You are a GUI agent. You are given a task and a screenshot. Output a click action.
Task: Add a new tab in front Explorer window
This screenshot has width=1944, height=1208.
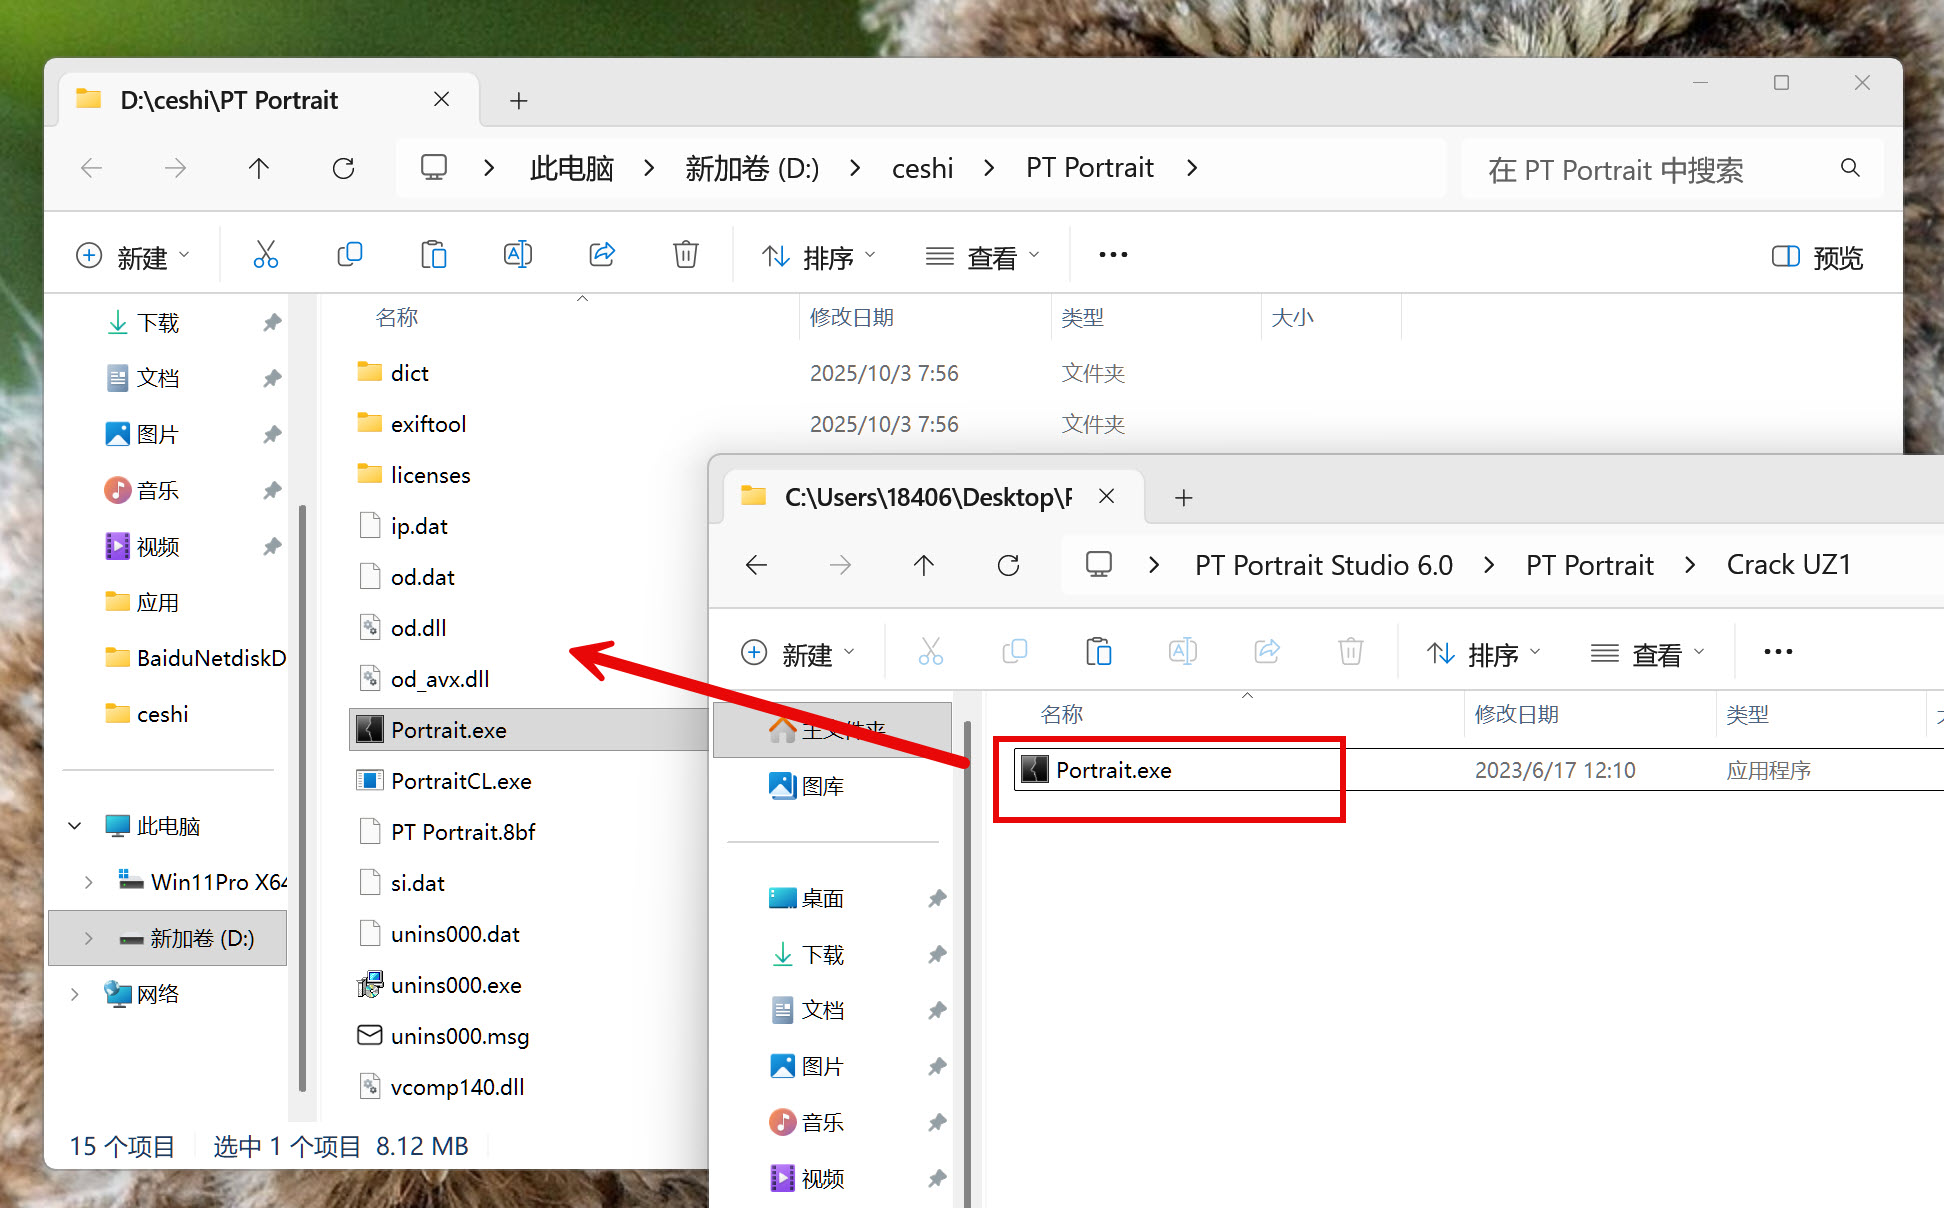1183,497
